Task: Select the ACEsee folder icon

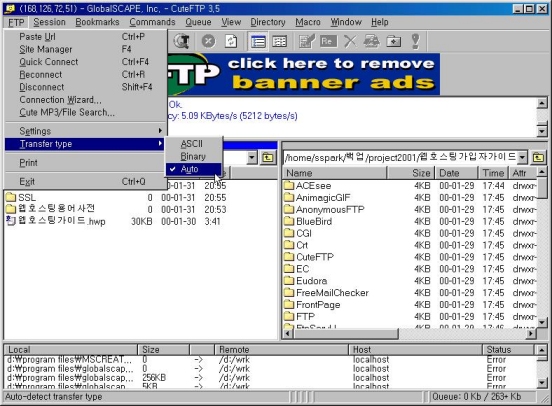Action: click(x=289, y=186)
